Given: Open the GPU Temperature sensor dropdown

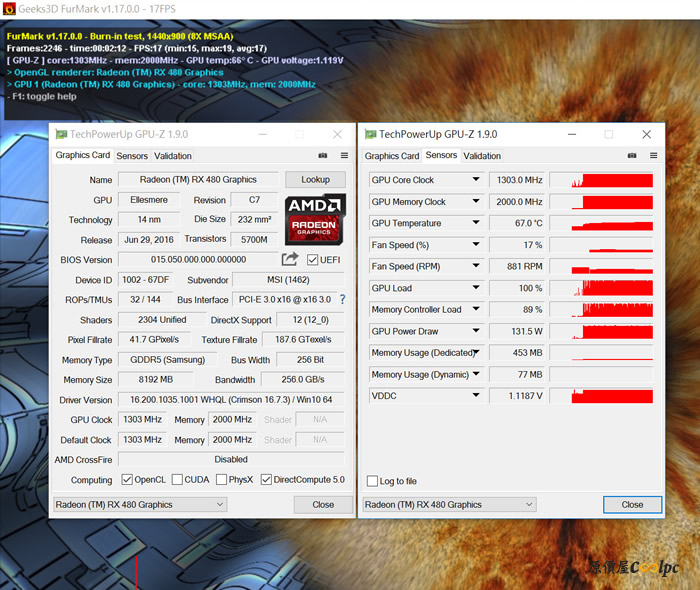Looking at the screenshot, I should click(476, 223).
